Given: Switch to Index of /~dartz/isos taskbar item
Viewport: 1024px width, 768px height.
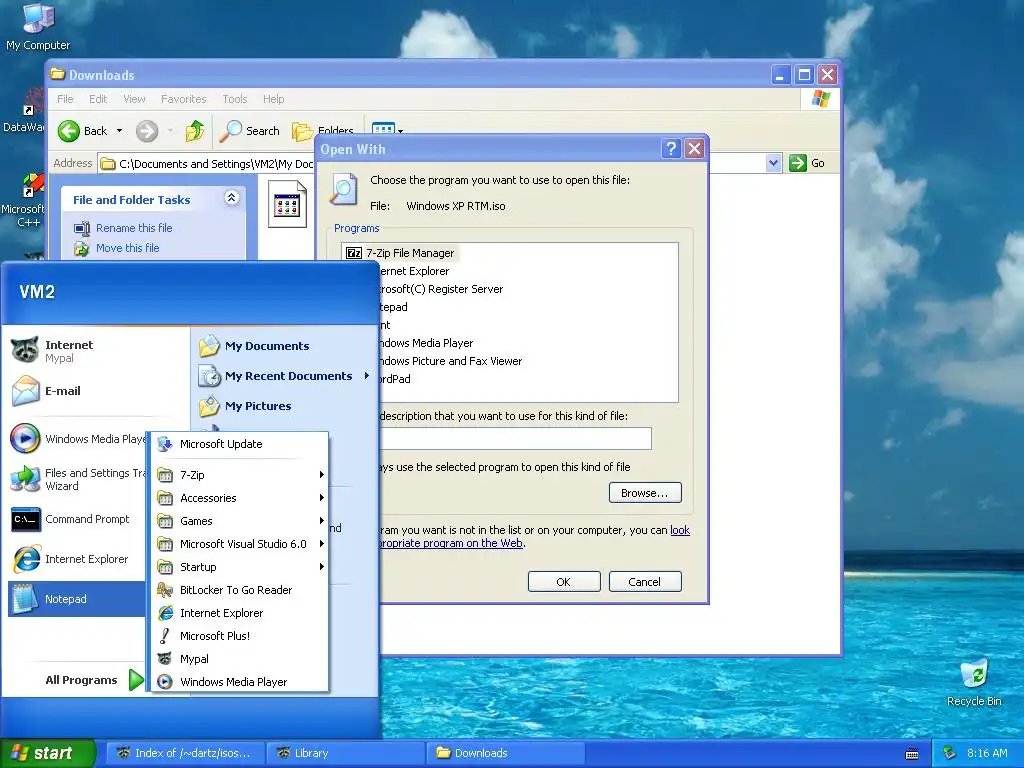Looking at the screenshot, I should tap(184, 753).
